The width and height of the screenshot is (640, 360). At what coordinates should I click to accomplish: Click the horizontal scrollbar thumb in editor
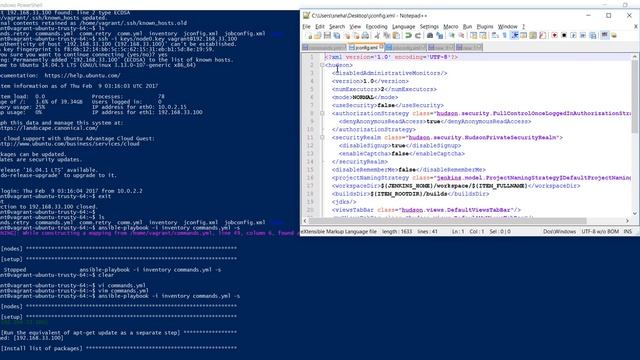(x=447, y=221)
